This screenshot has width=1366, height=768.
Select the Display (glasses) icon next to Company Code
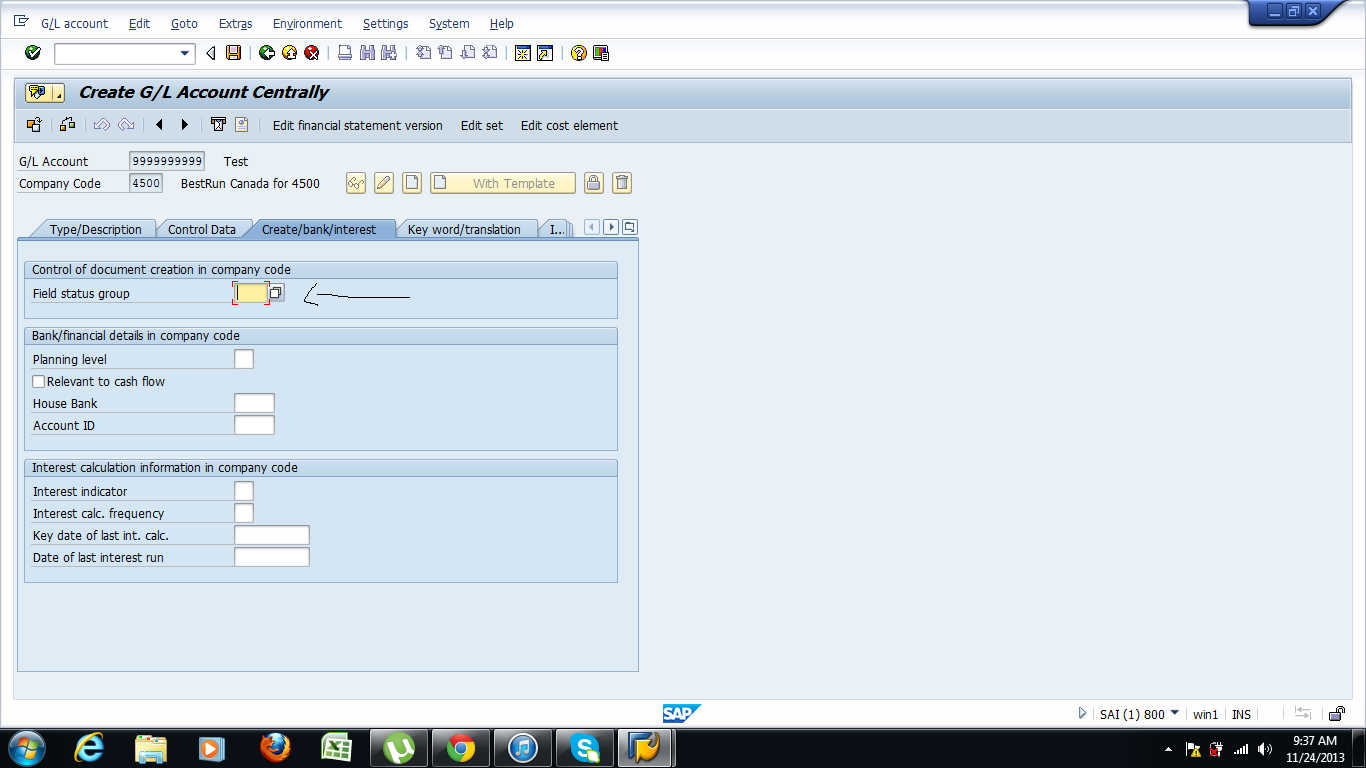pos(355,183)
